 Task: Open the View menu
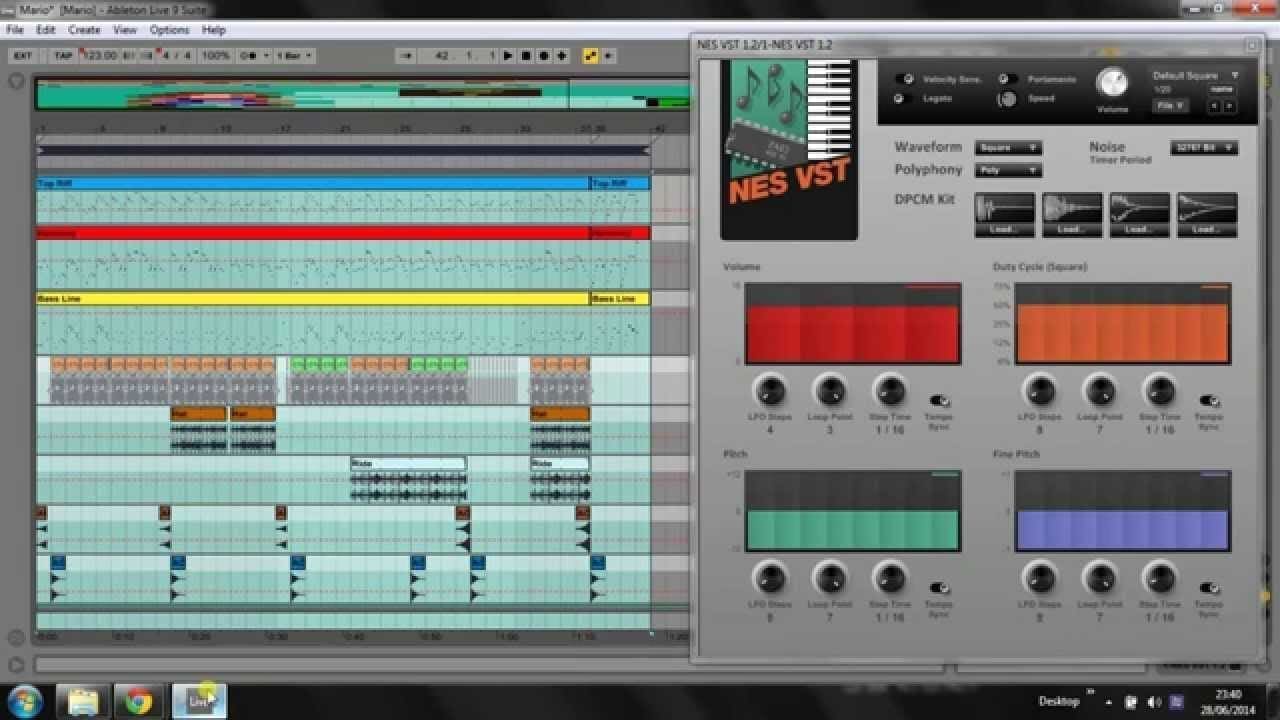[x=125, y=30]
